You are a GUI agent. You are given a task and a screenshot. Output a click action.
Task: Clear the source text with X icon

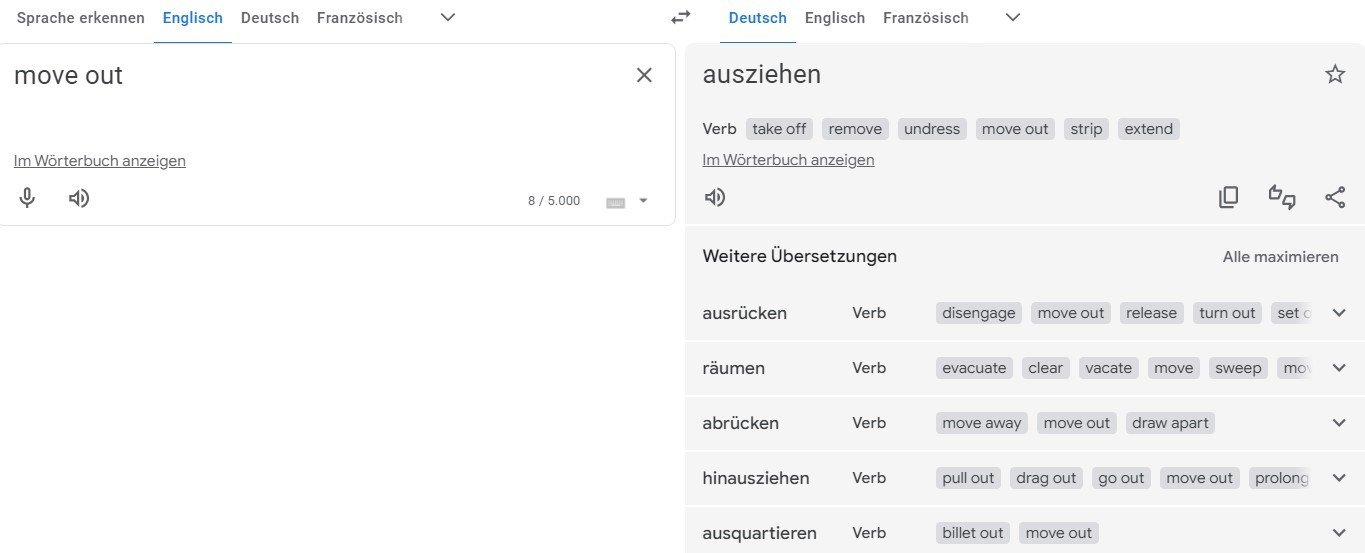click(644, 75)
